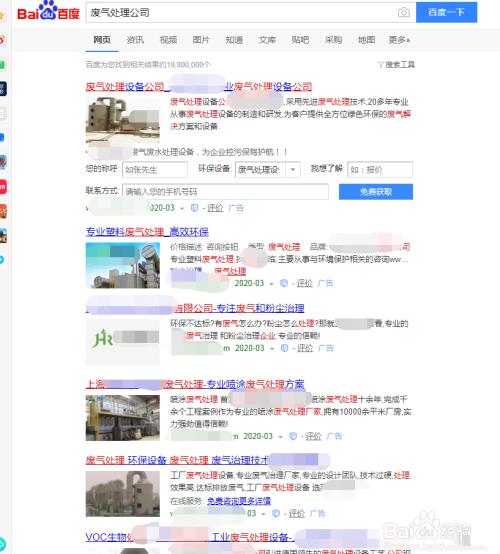
Task: Switch to the 知道 tab
Action: click(x=234, y=40)
